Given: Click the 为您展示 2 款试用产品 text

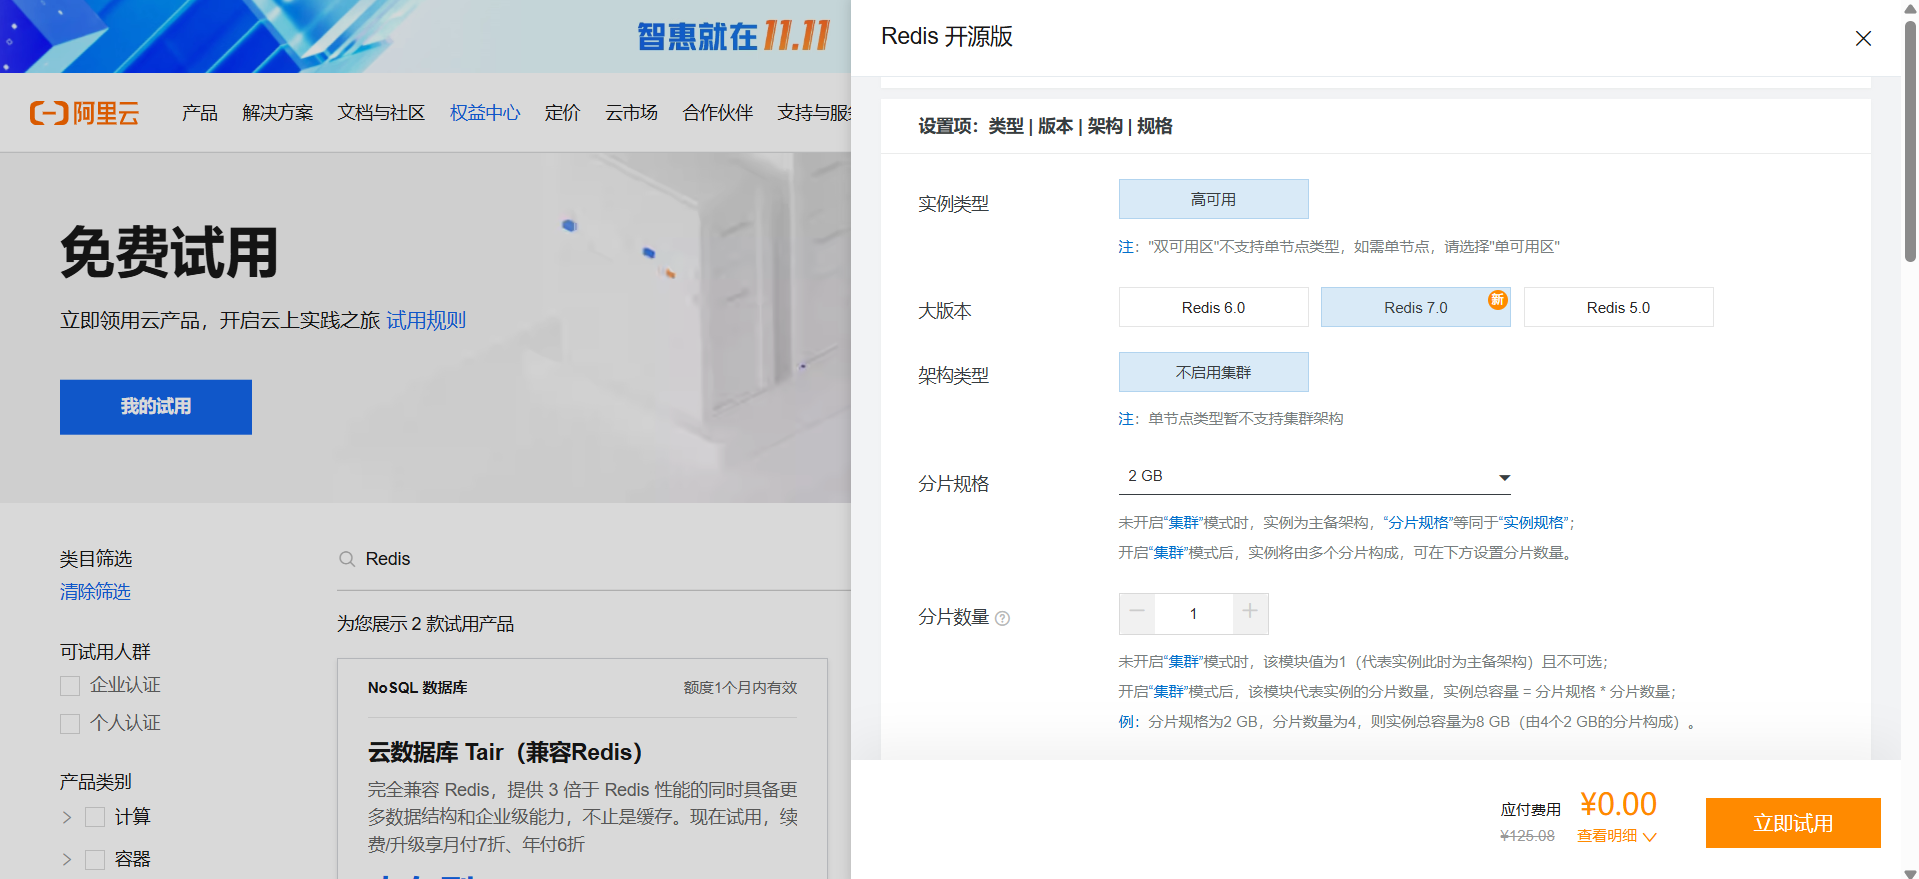Looking at the screenshot, I should [x=426, y=624].
